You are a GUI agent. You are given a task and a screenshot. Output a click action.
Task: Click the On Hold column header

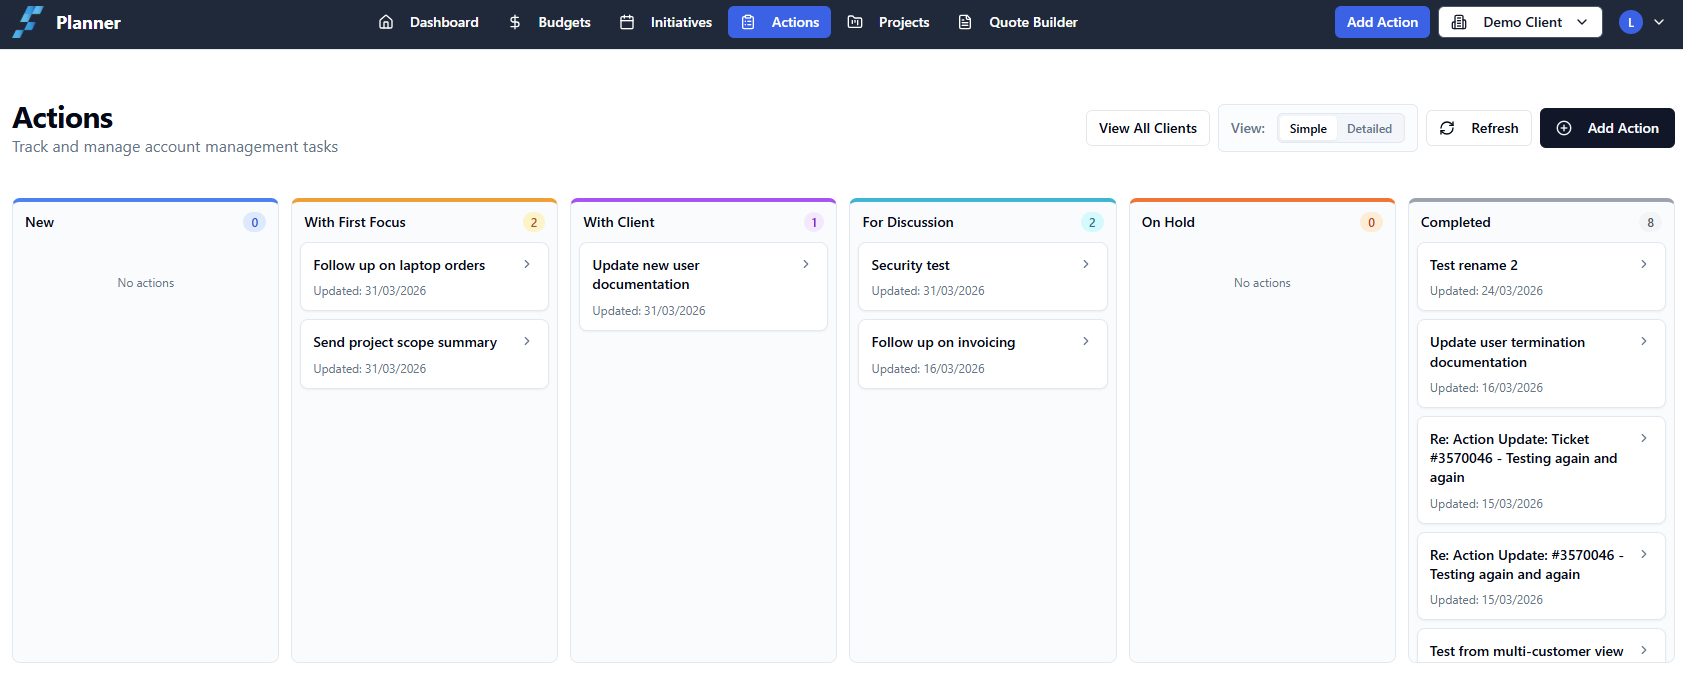click(1168, 222)
